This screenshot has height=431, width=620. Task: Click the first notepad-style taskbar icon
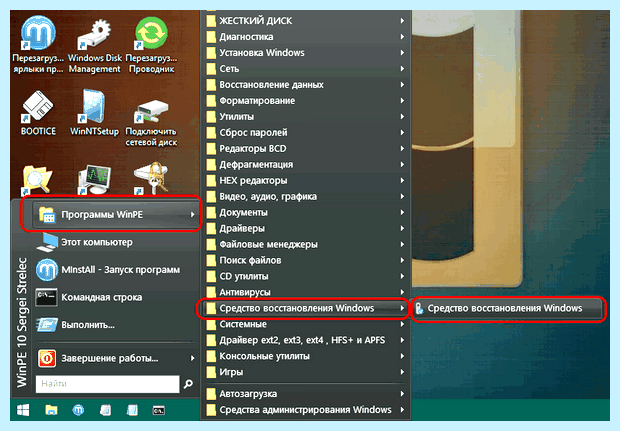(x=105, y=410)
